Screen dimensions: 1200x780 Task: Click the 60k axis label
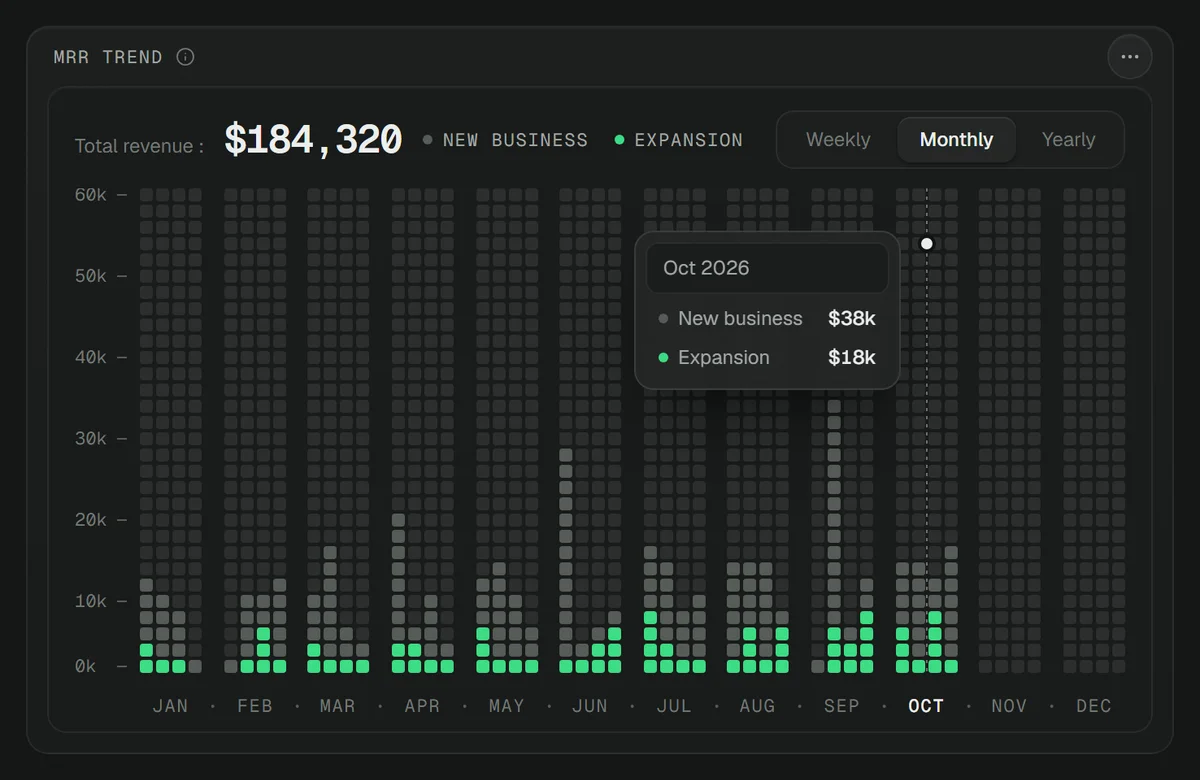[91, 195]
